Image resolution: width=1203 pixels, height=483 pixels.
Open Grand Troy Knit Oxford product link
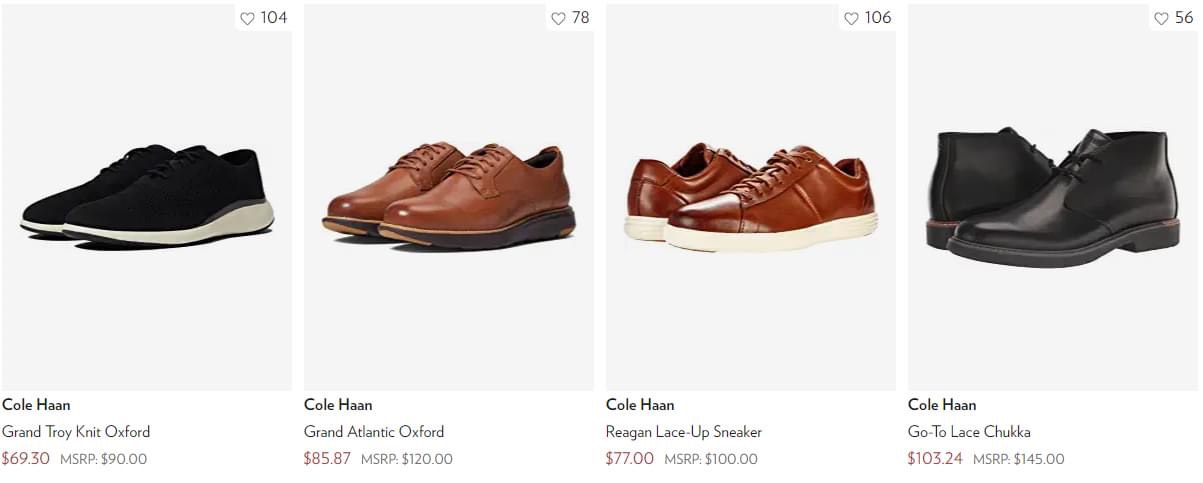[76, 432]
